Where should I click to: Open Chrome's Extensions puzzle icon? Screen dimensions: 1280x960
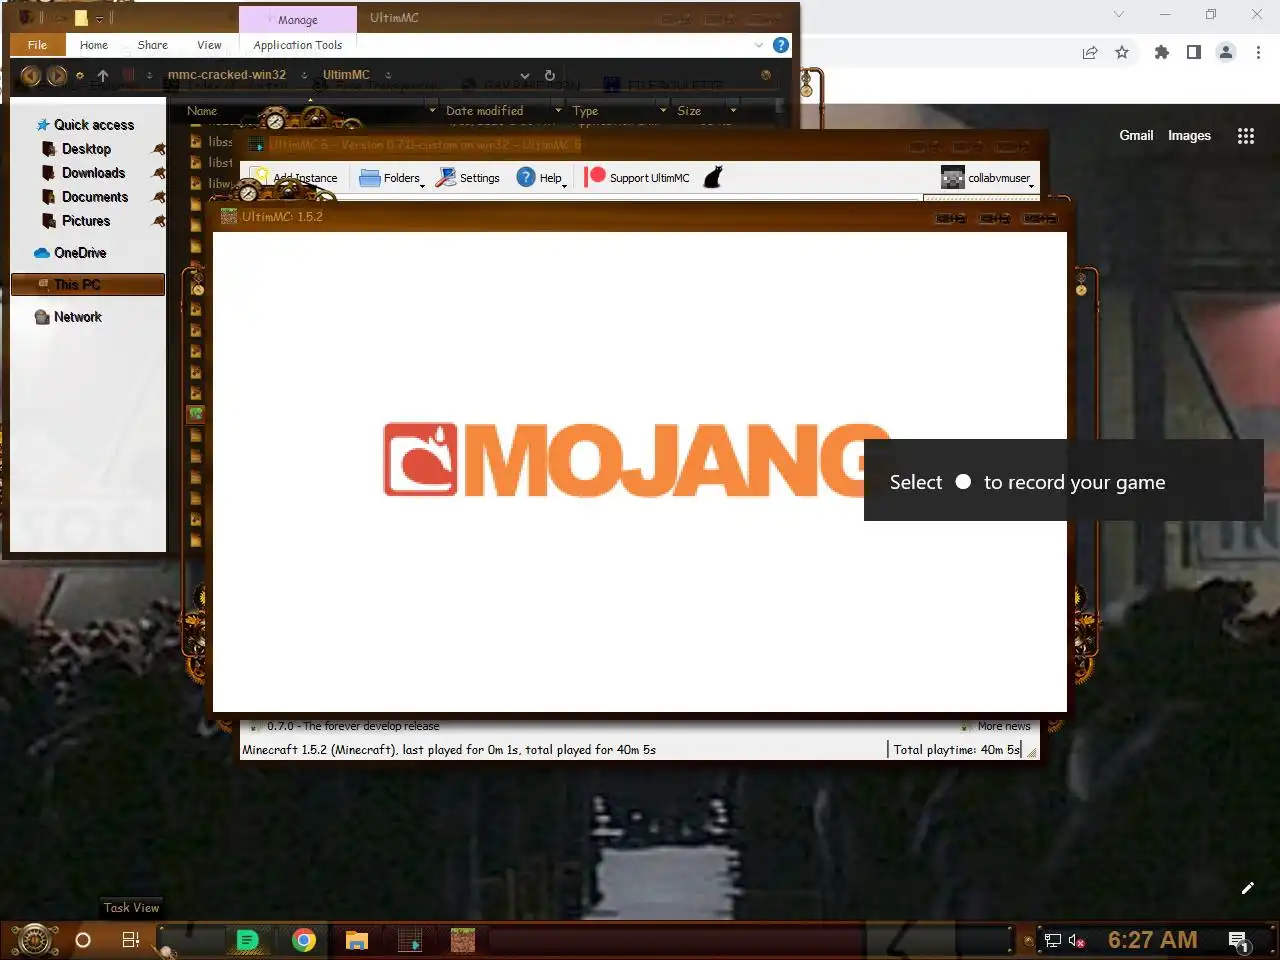[x=1161, y=53]
